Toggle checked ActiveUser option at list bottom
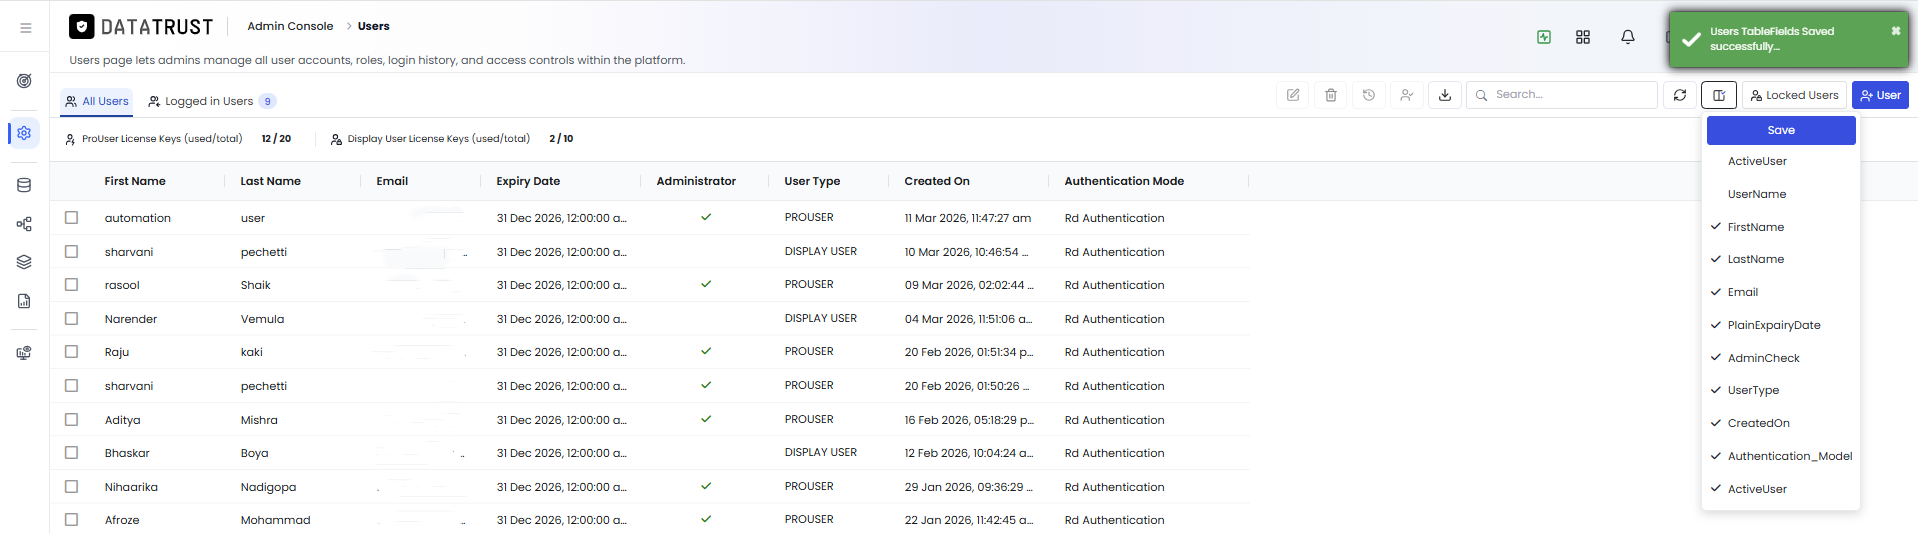This screenshot has width=1918, height=534. [1781, 489]
